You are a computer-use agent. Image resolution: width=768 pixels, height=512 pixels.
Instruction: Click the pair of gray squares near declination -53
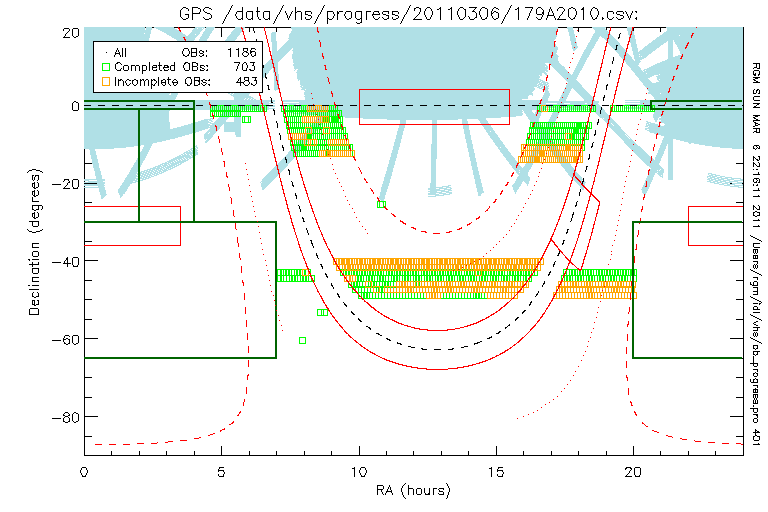(x=322, y=312)
